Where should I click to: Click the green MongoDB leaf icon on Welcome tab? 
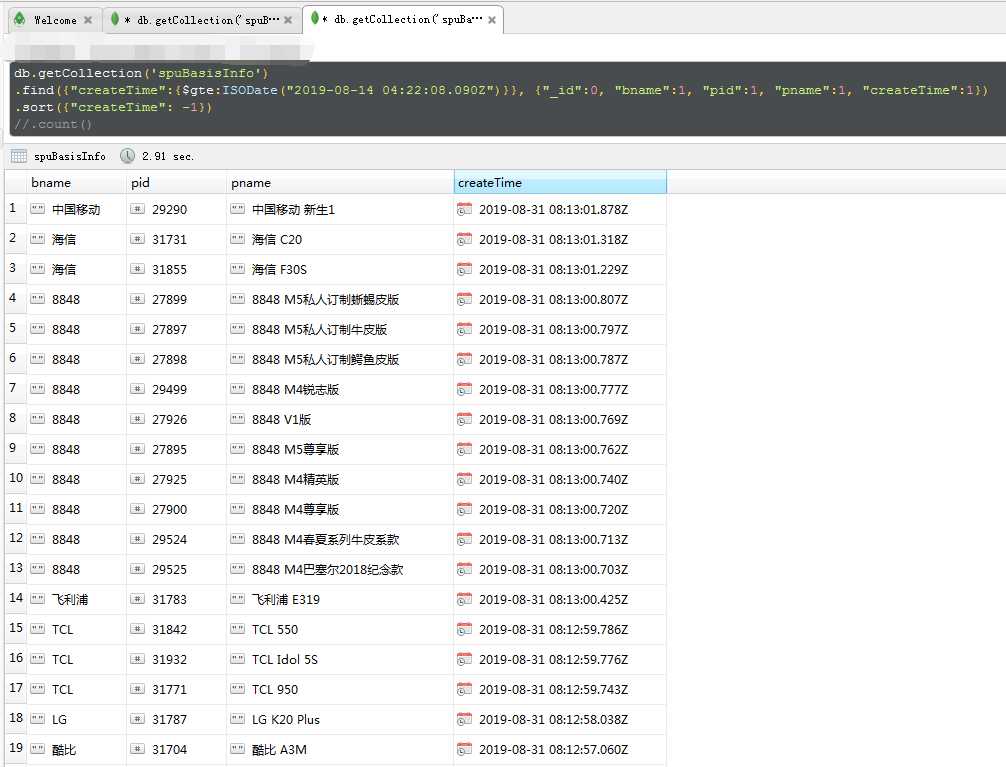coord(20,19)
